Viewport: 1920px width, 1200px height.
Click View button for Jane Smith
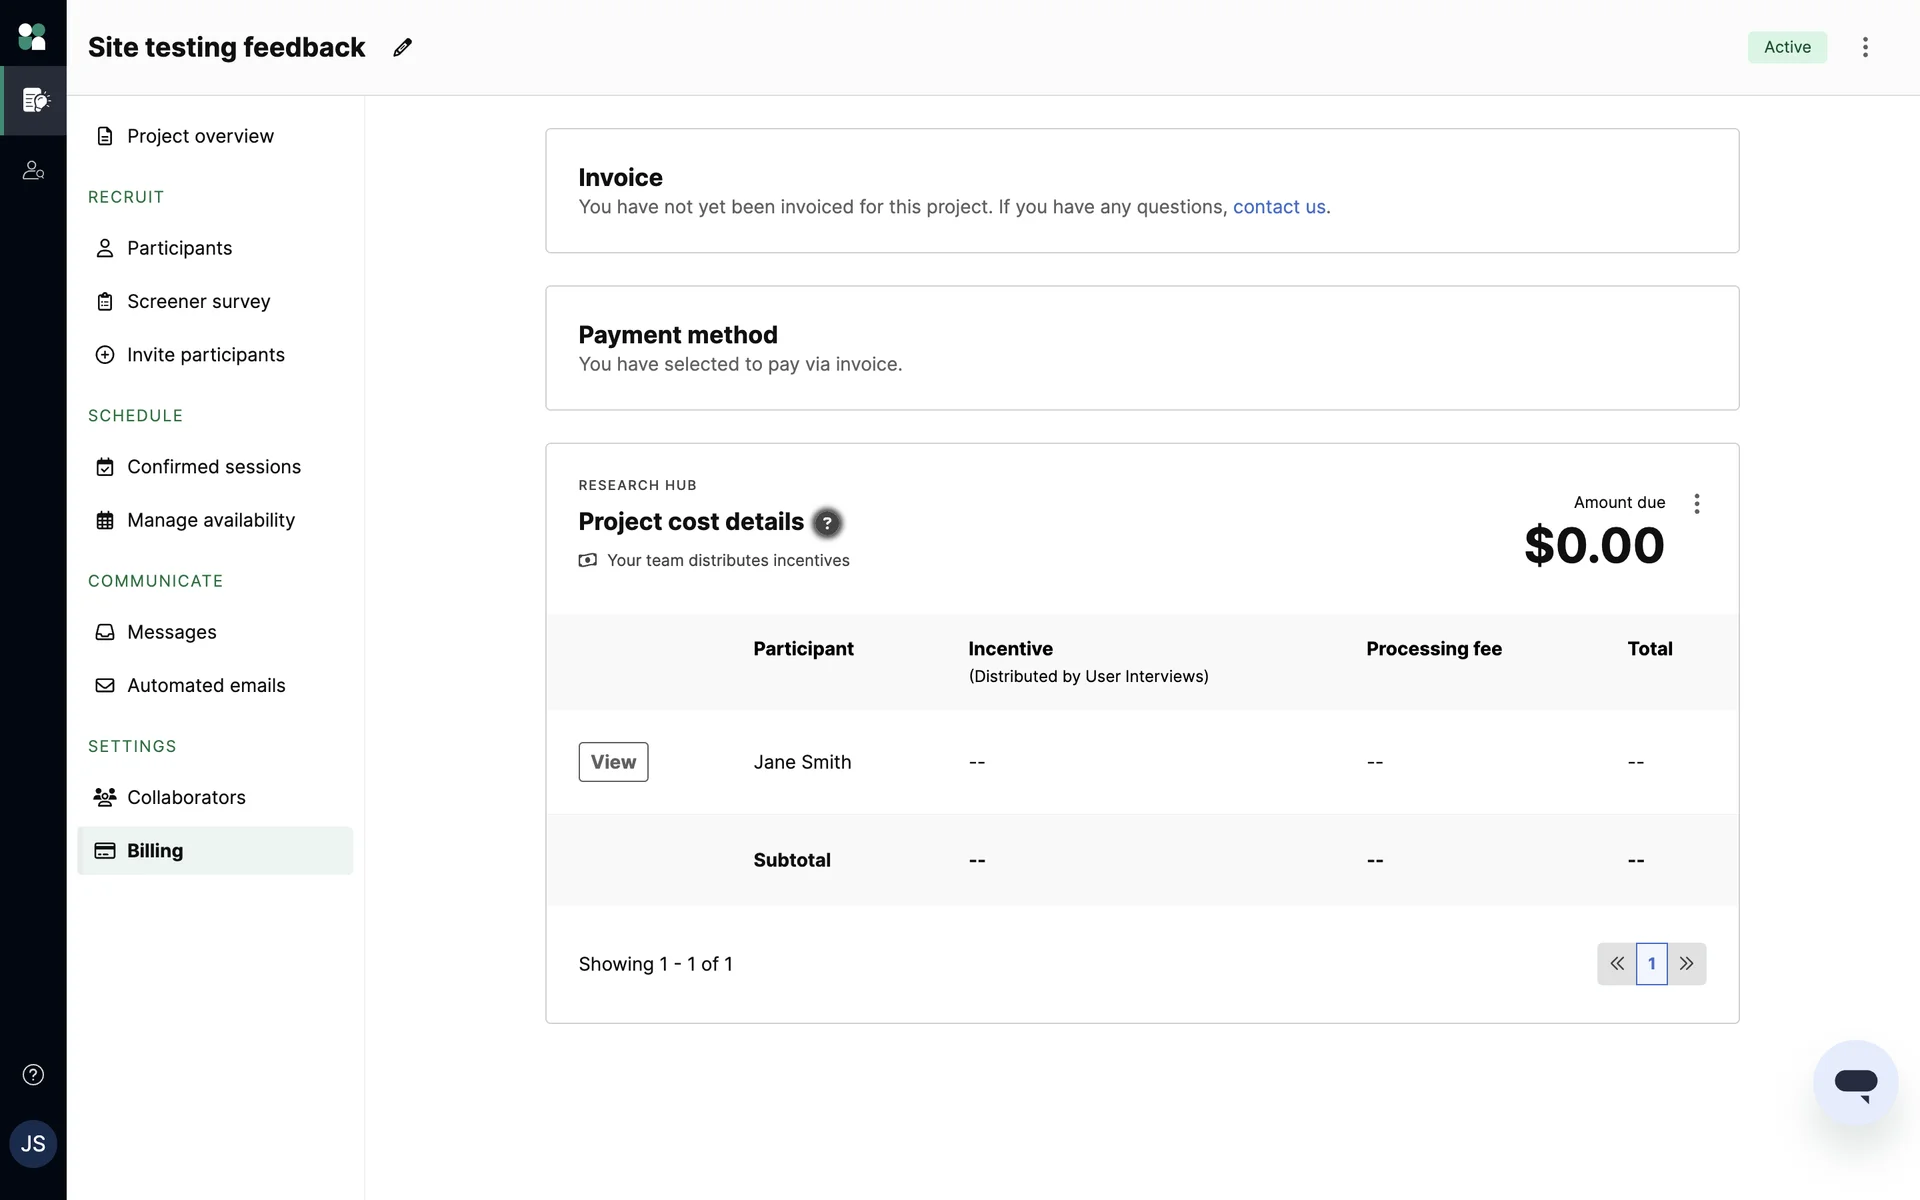click(x=613, y=762)
